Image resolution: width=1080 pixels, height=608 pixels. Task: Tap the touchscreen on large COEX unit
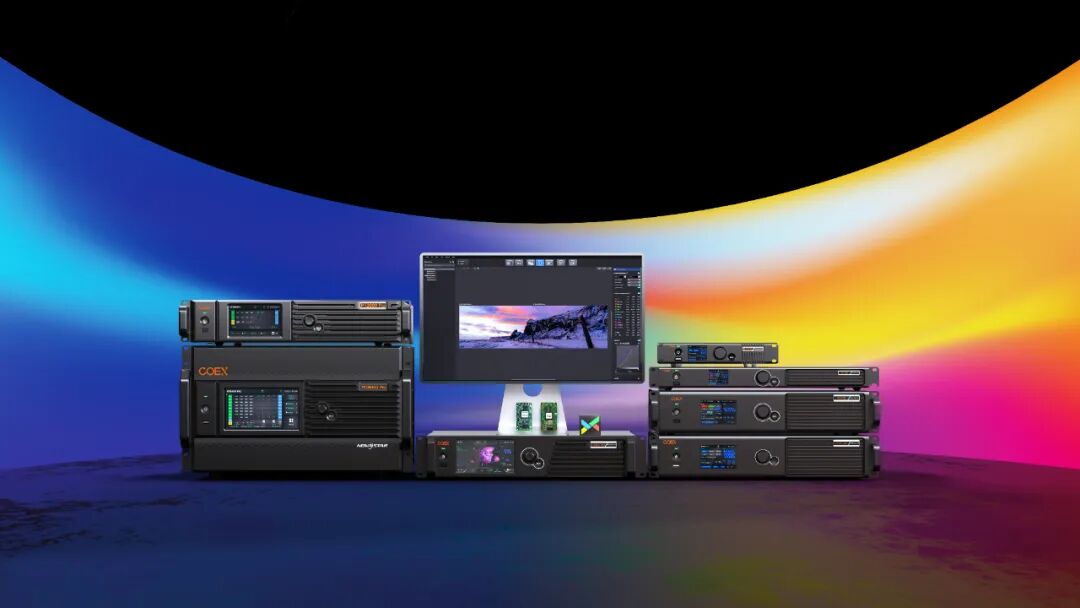(x=260, y=409)
